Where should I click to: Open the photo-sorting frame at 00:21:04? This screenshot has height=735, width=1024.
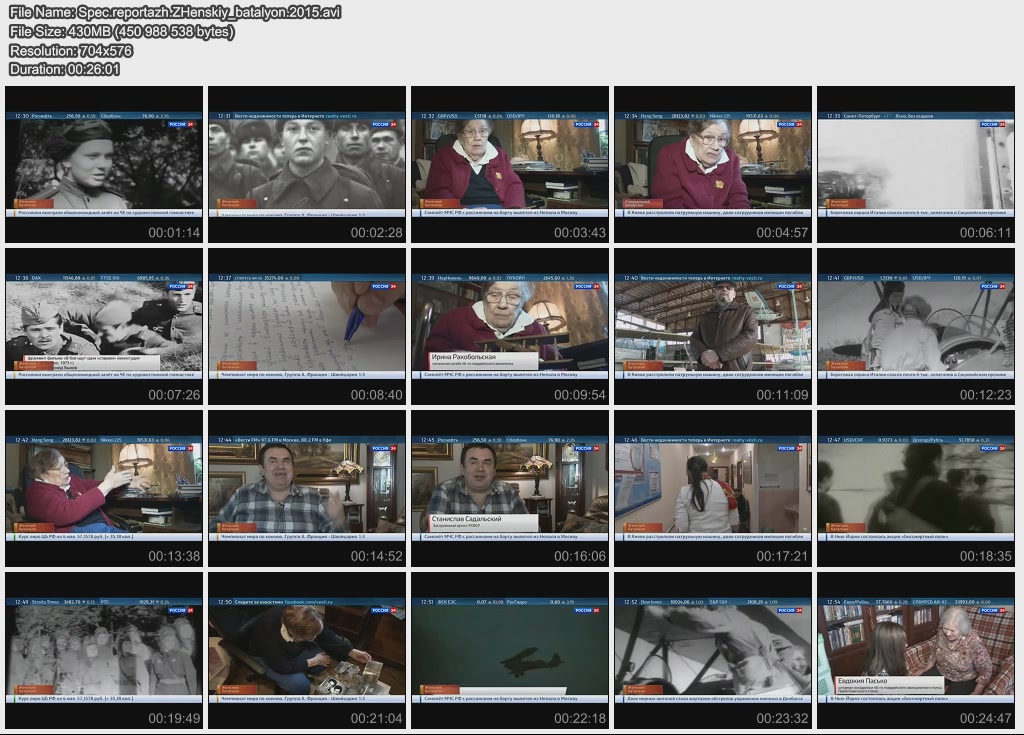pyautogui.click(x=307, y=650)
